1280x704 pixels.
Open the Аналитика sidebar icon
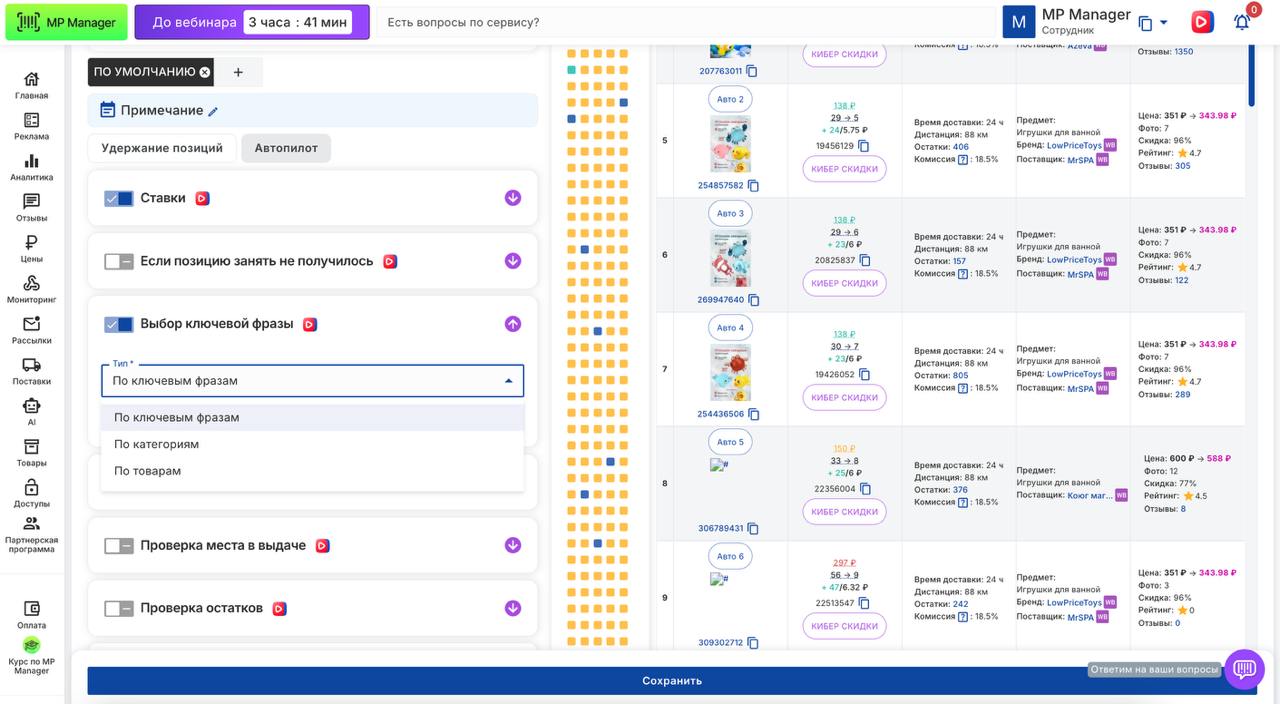[x=31, y=167]
